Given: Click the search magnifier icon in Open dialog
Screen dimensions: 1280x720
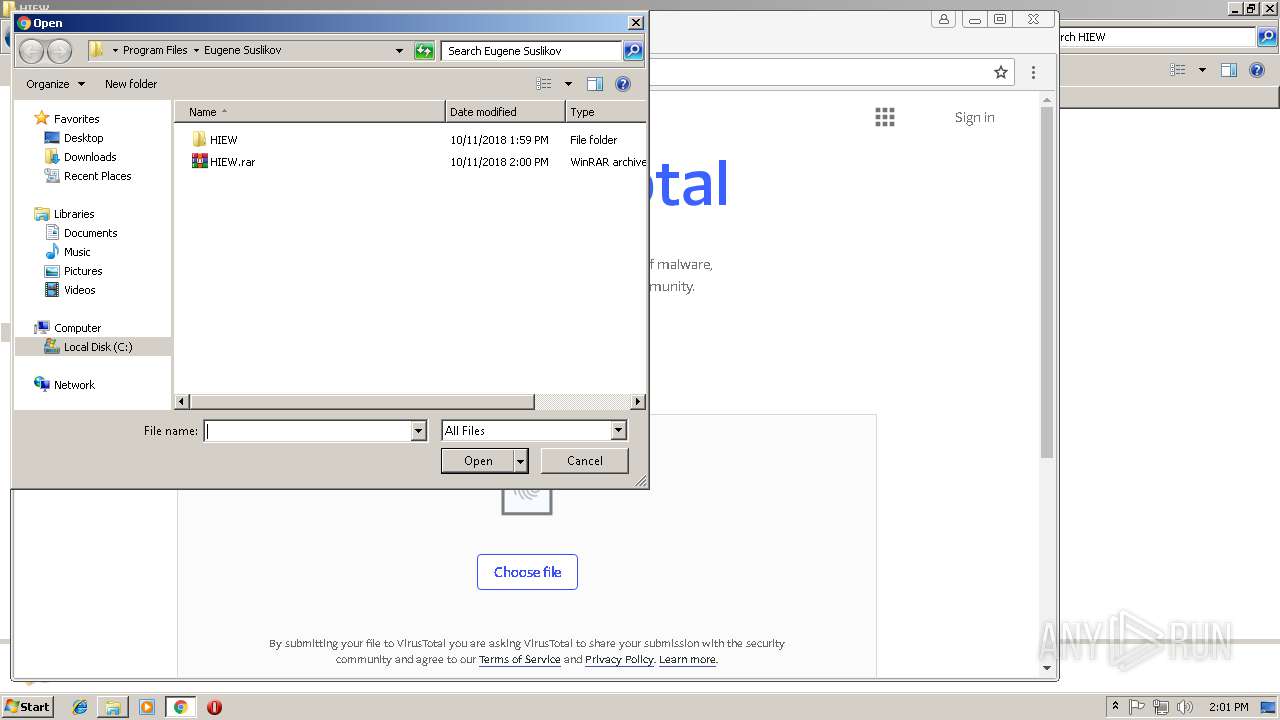Looking at the screenshot, I should tap(632, 50).
